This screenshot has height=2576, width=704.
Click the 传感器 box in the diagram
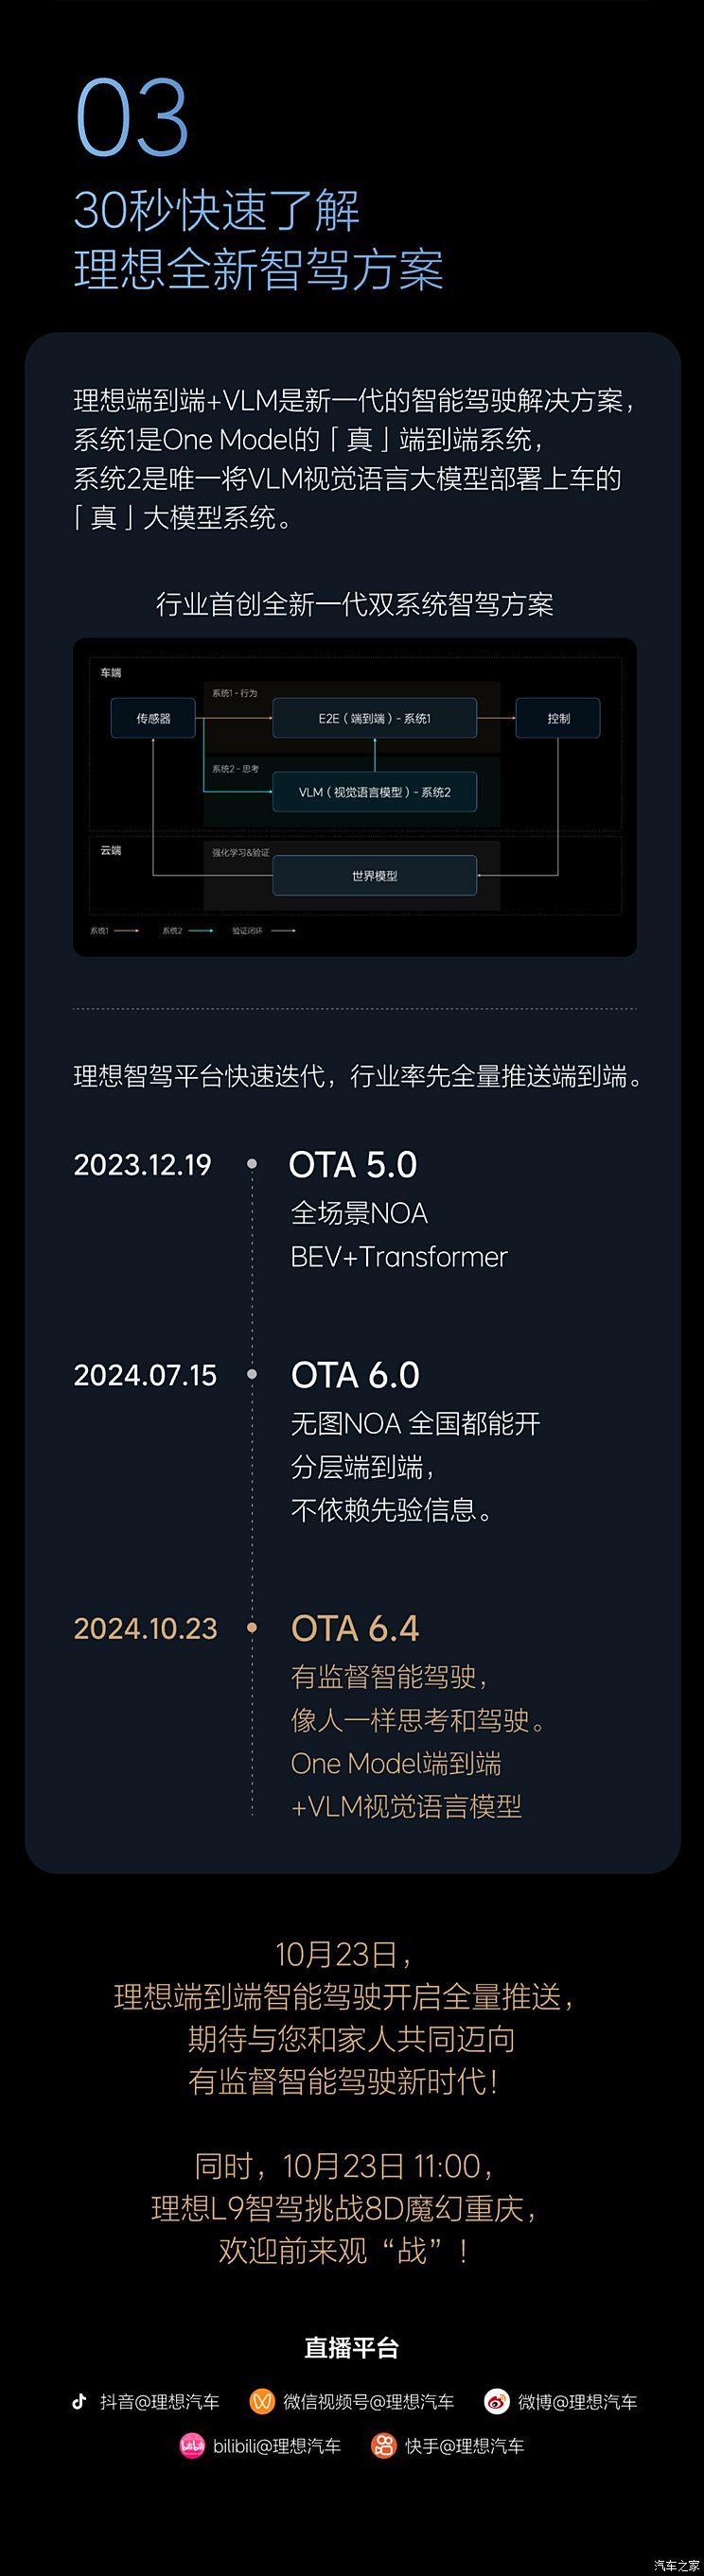[153, 718]
